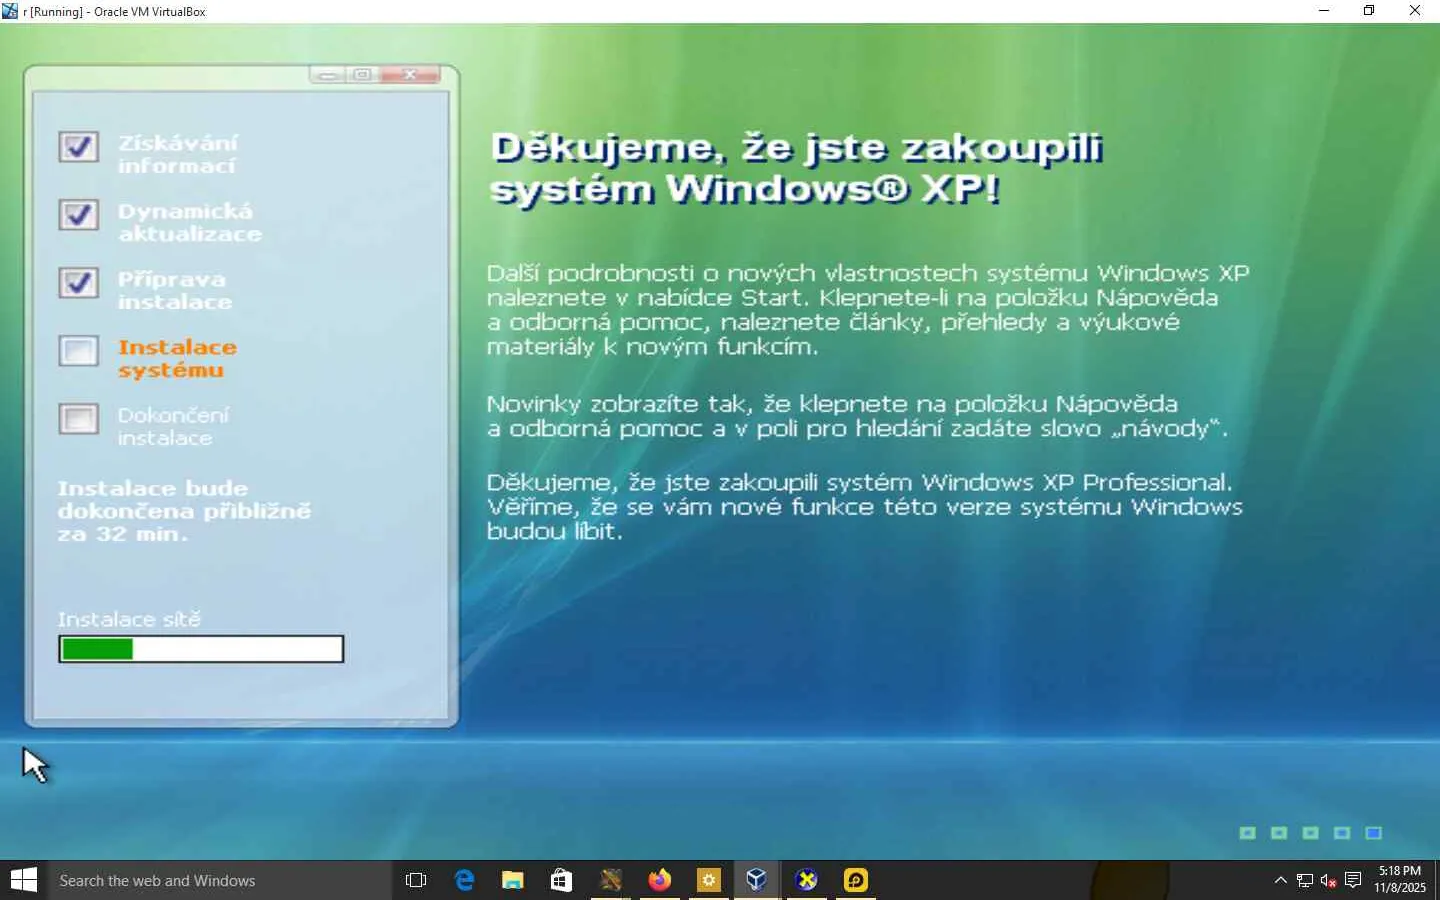
Task: Click the blue-yellow X taskbar app
Action: (806, 880)
